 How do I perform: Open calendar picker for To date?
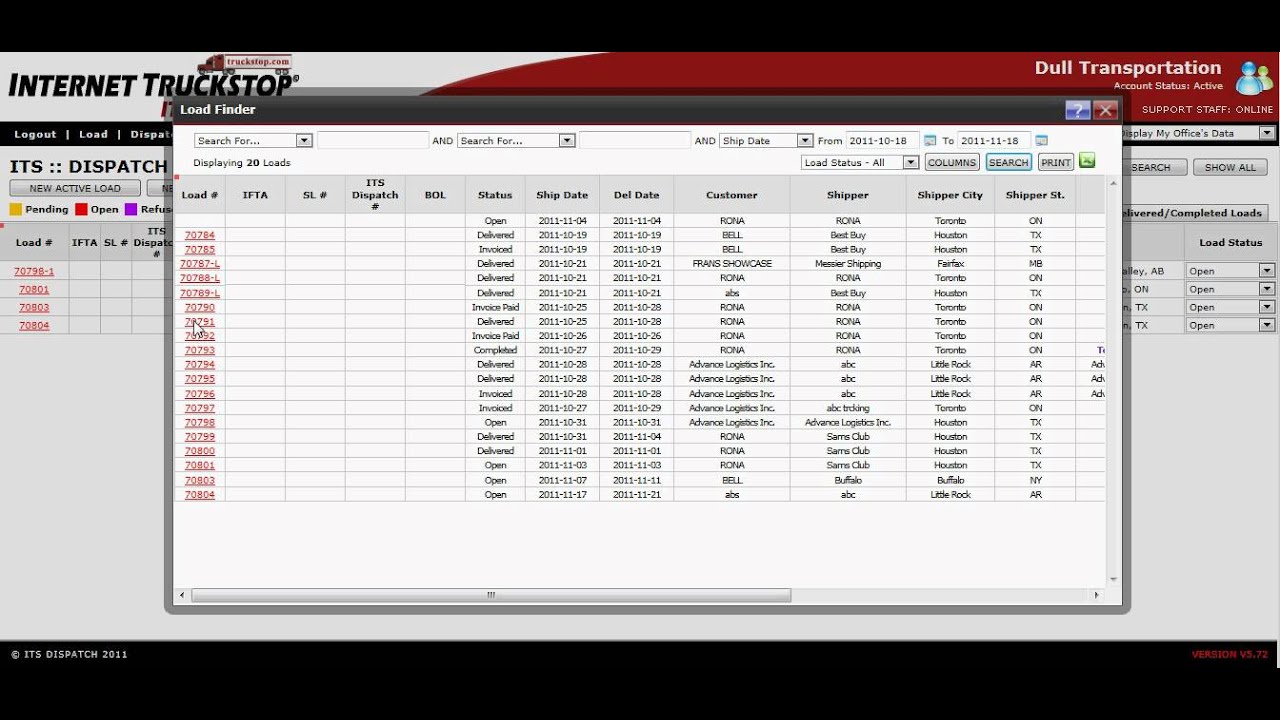click(1041, 141)
